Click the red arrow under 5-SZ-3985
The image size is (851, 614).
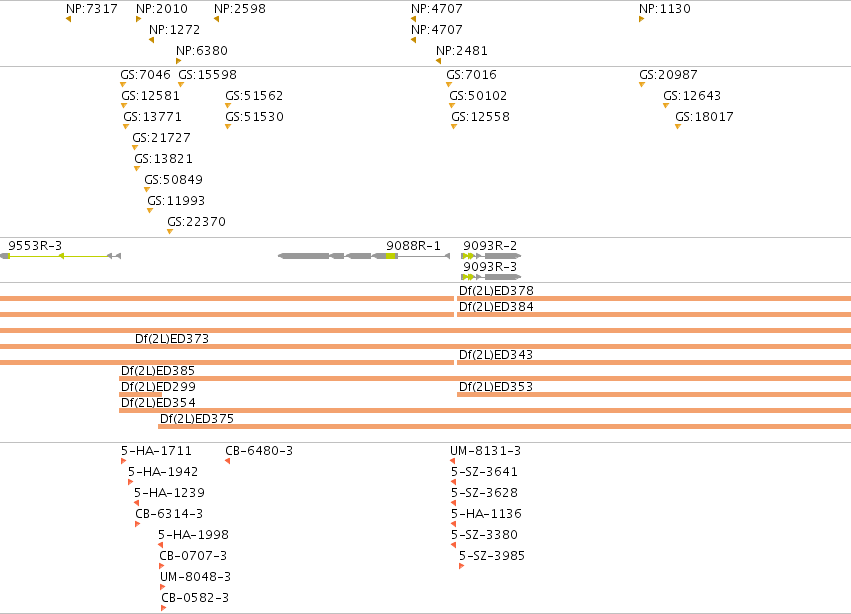click(x=461, y=566)
